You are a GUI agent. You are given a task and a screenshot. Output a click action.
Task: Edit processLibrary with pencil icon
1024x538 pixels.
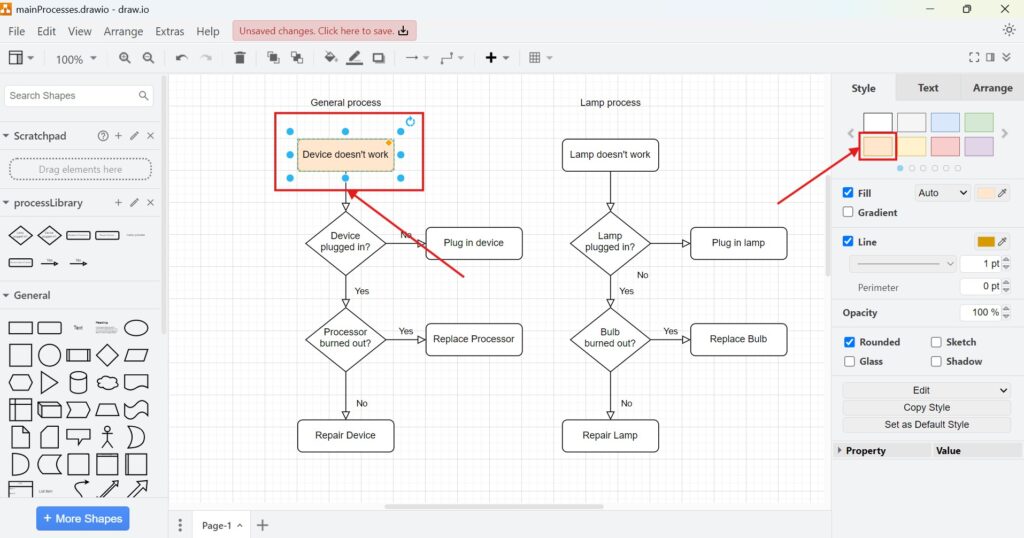click(x=134, y=203)
